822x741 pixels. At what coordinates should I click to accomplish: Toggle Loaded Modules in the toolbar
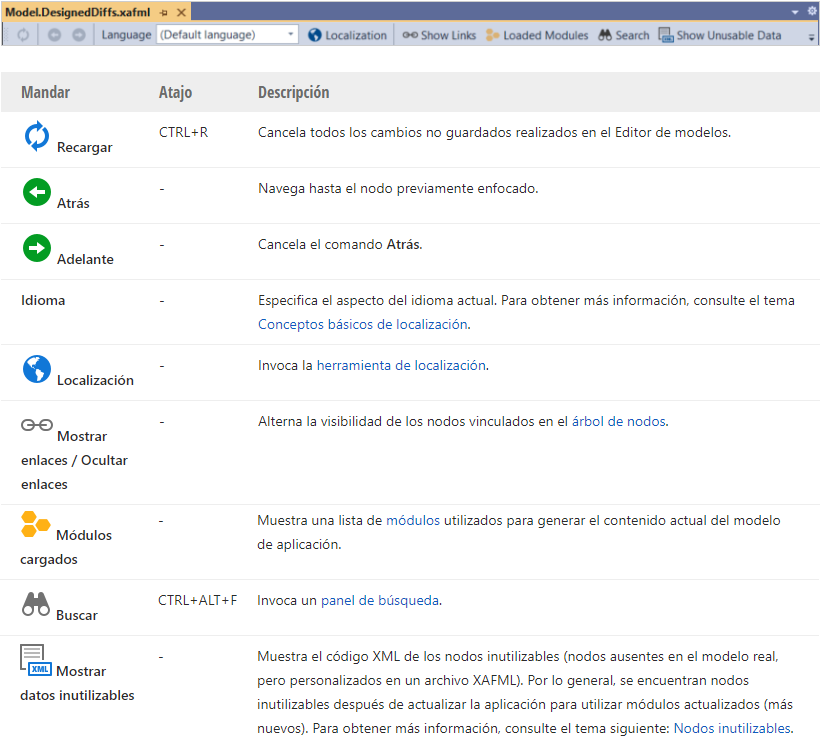(x=539, y=34)
